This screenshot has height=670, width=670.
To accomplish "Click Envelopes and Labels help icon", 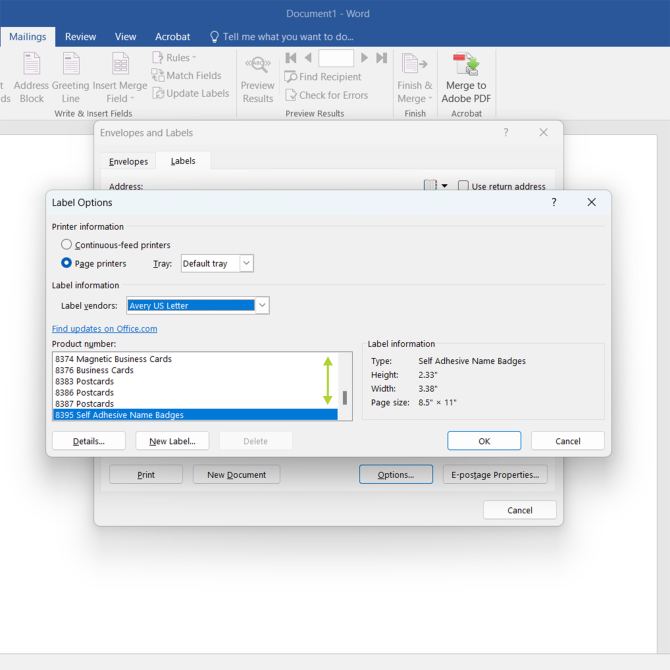I will pyautogui.click(x=506, y=132).
